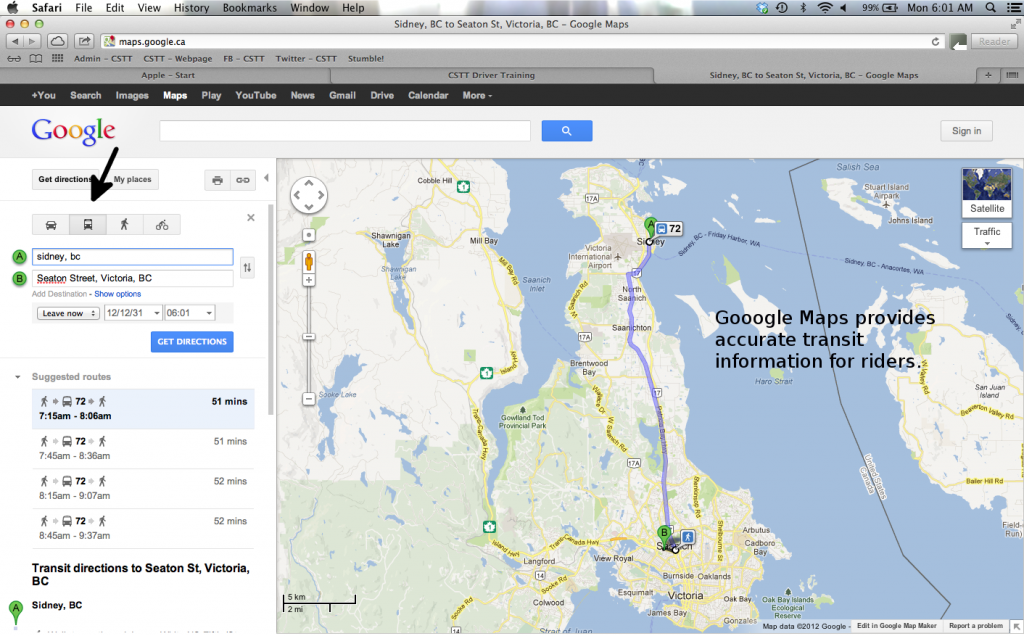
Task: Click the zoom-out minus on map slider
Action: click(308, 398)
